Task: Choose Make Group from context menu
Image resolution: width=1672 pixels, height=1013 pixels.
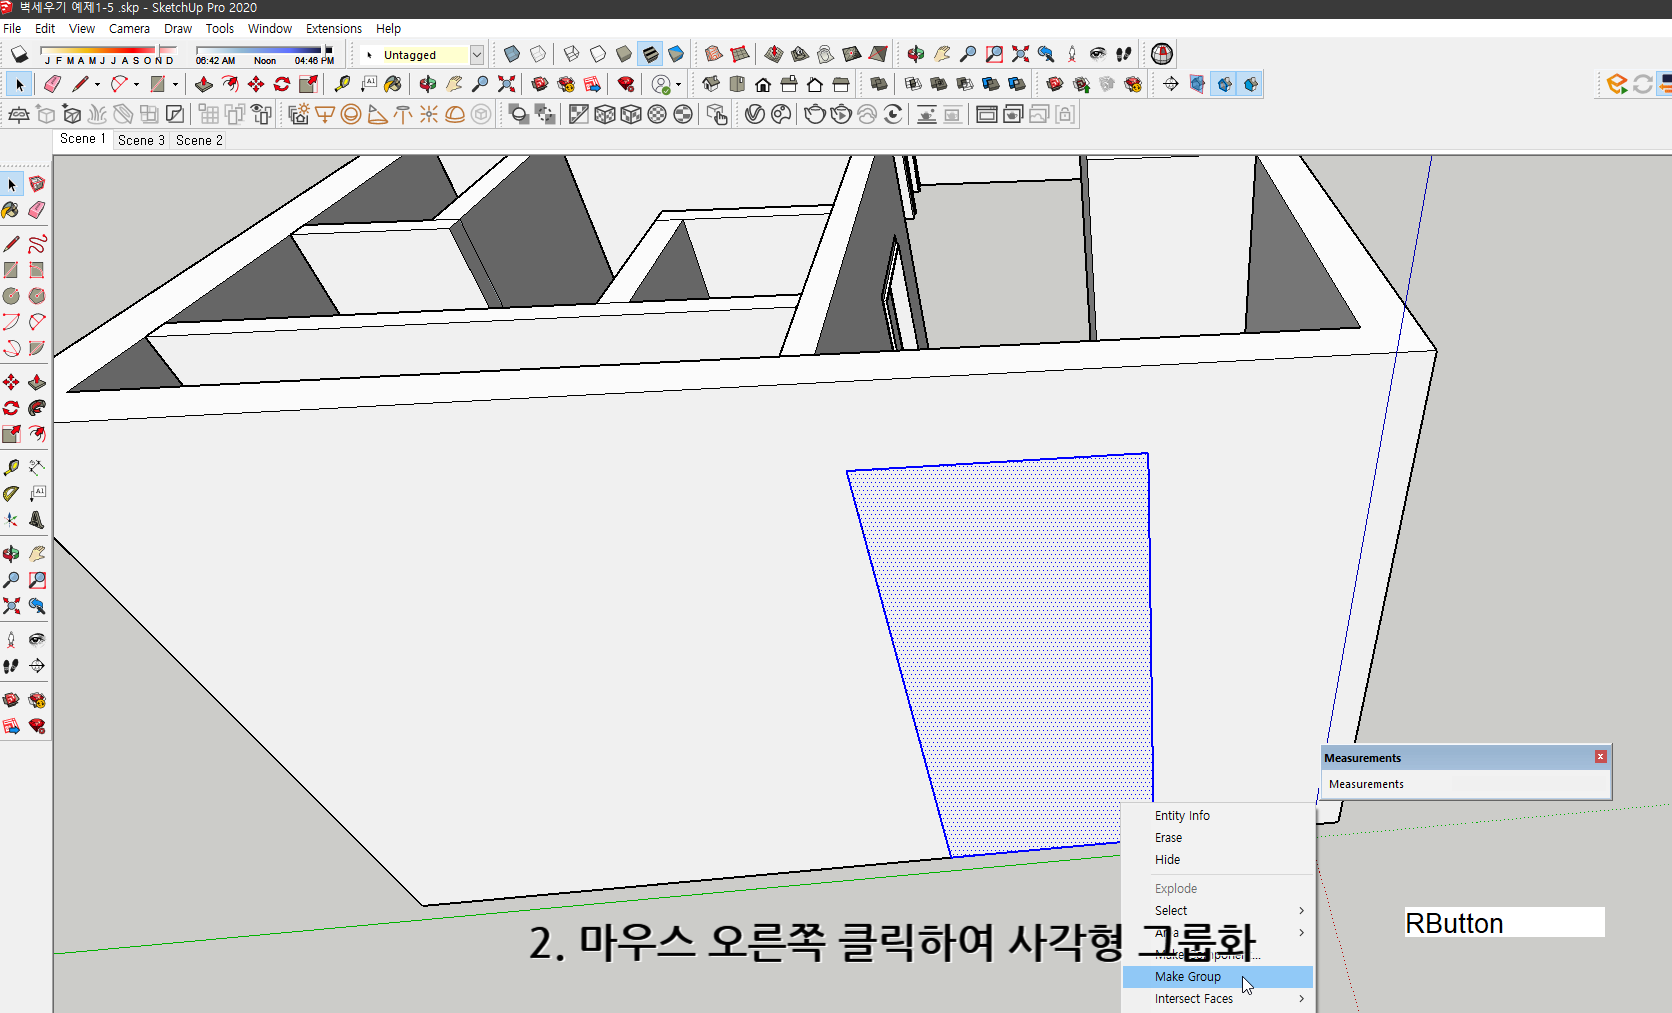Action: 1188,976
